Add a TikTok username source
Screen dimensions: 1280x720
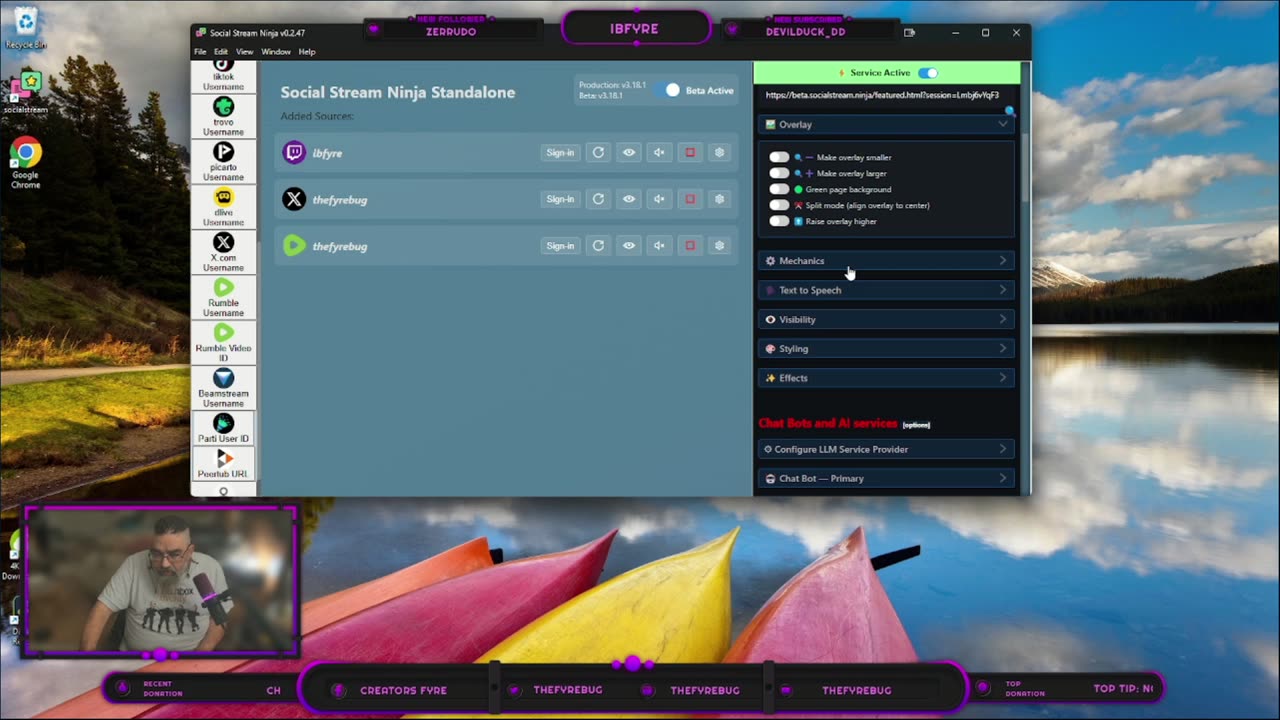223,75
